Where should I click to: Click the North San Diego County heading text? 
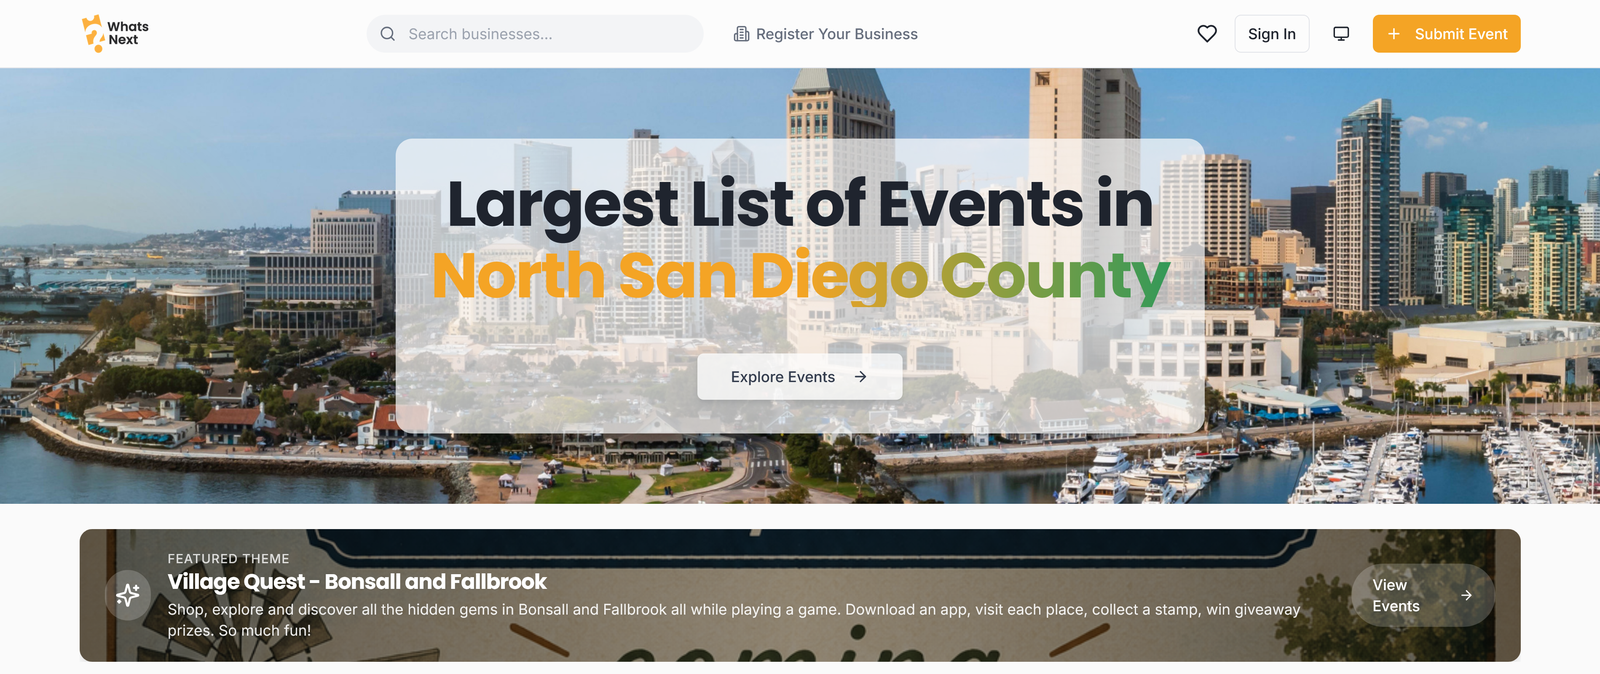pos(801,277)
